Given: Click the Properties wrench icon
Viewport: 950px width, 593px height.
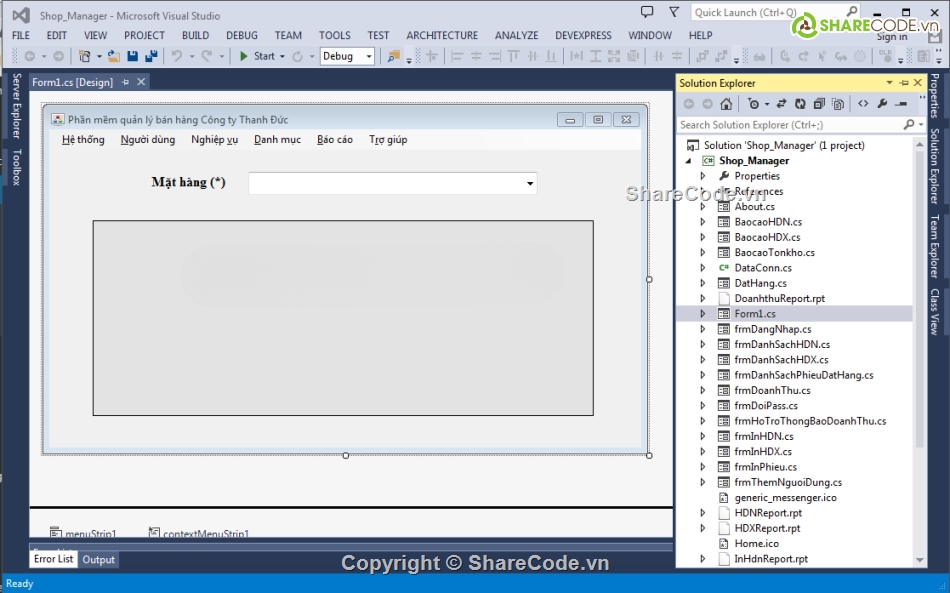Looking at the screenshot, I should pos(882,104).
